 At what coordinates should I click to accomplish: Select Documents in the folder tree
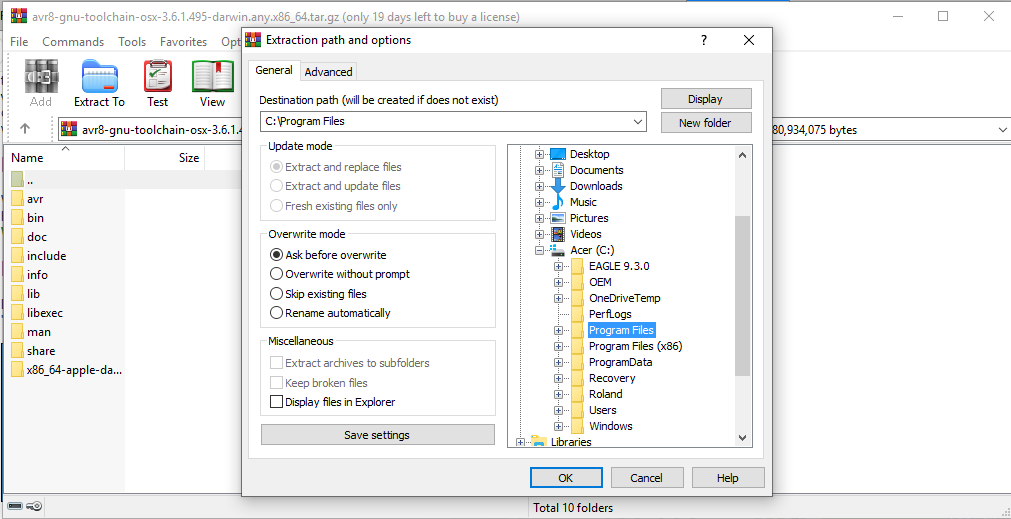(x=596, y=170)
